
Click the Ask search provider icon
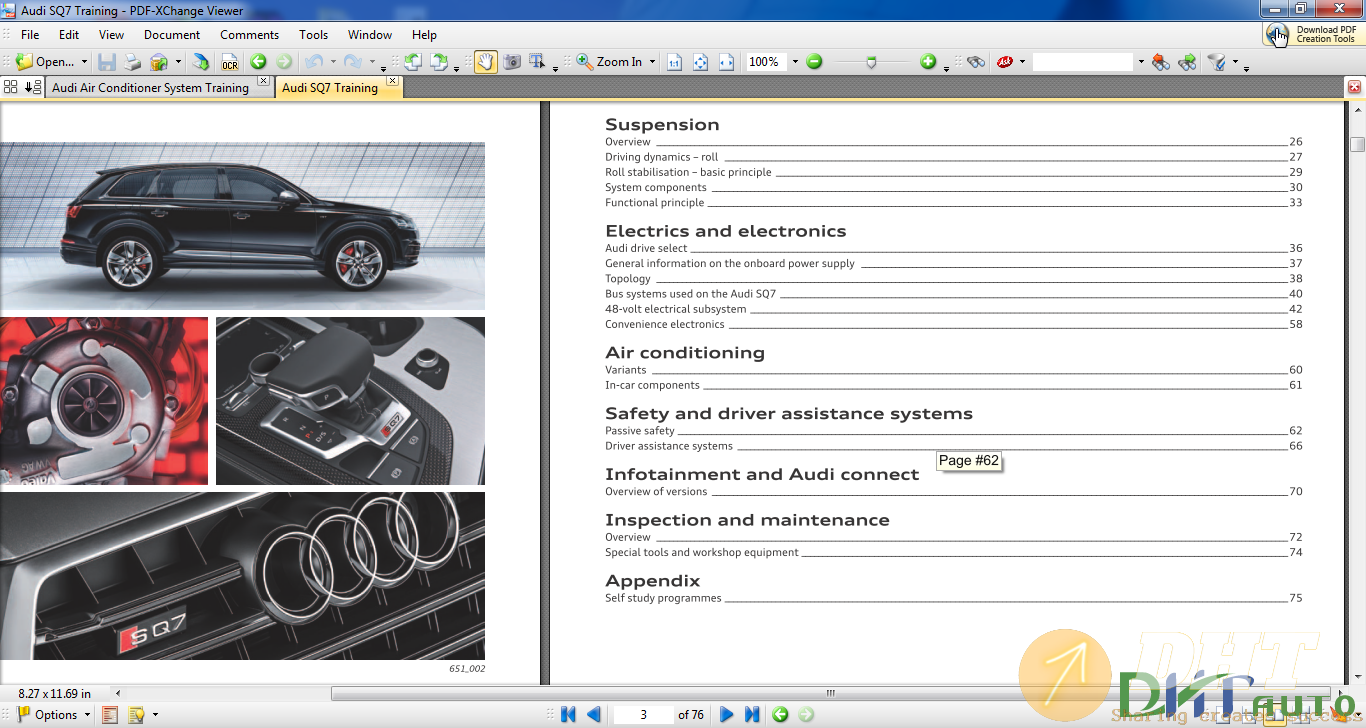[1005, 62]
